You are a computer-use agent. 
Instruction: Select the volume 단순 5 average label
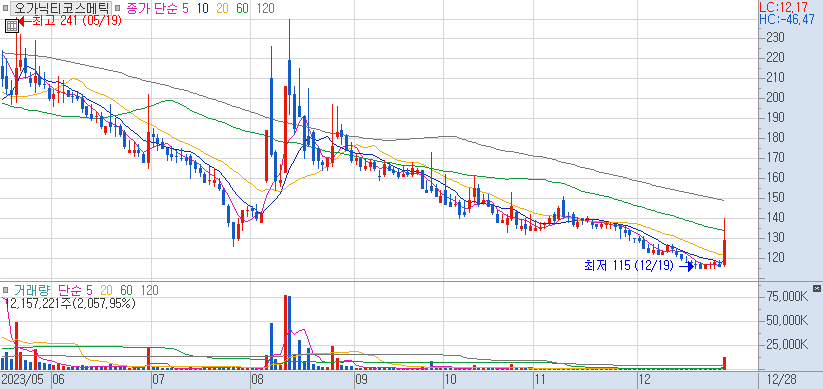[75, 290]
